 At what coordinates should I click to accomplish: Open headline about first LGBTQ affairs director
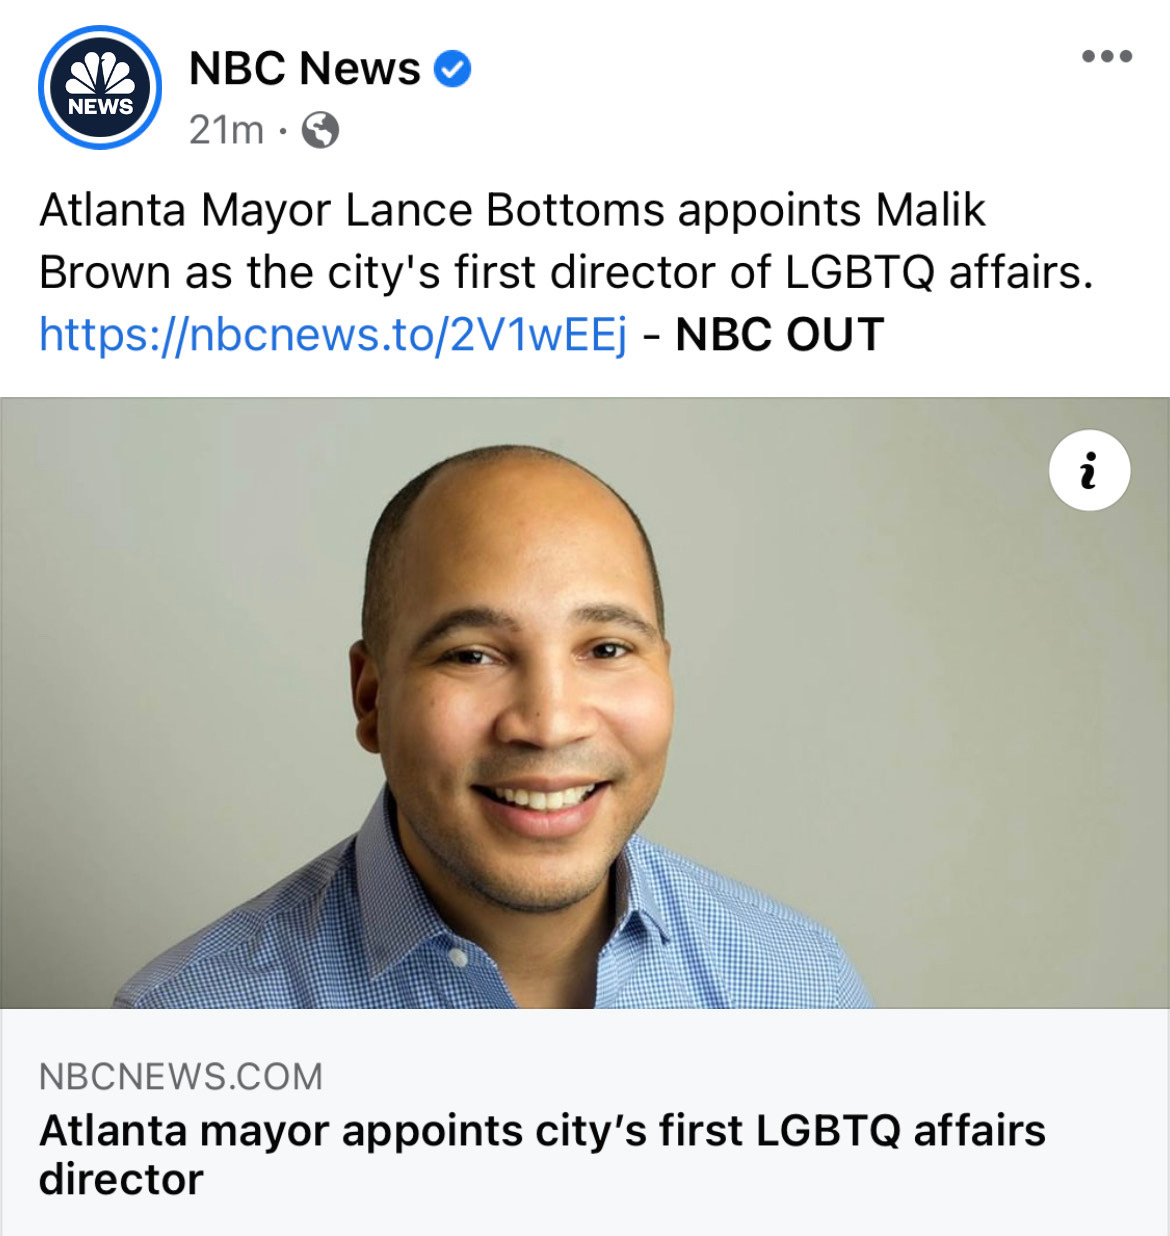tap(542, 1155)
